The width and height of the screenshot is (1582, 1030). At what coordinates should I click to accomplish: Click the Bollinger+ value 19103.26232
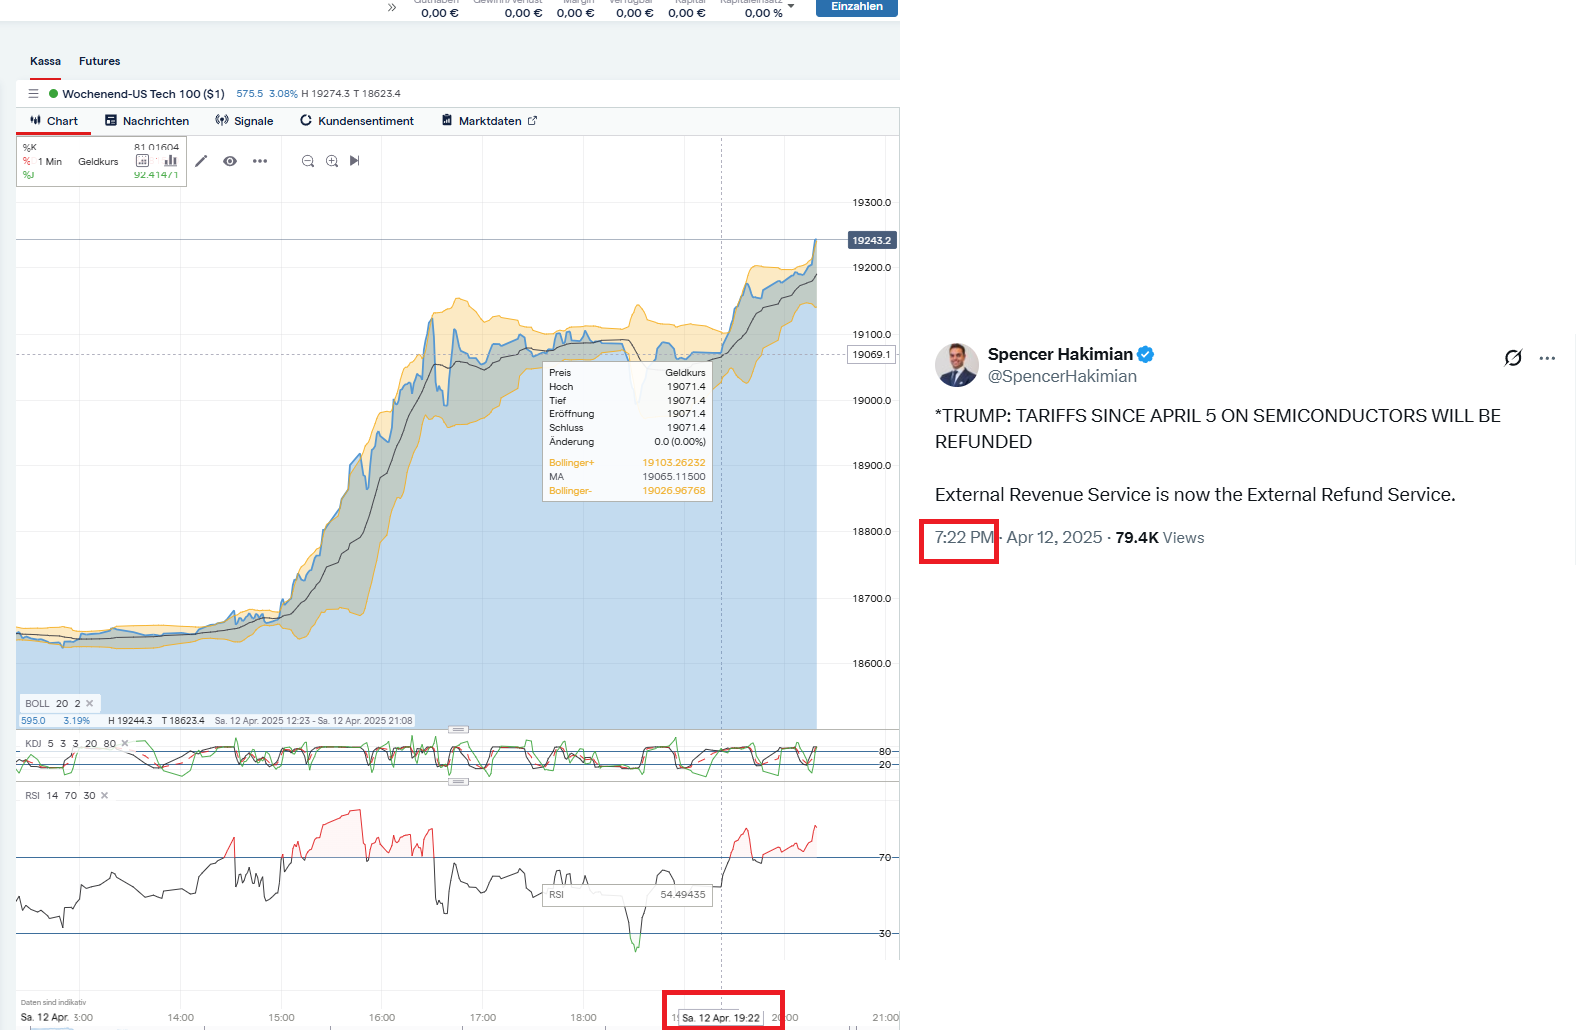pyautogui.click(x=673, y=463)
